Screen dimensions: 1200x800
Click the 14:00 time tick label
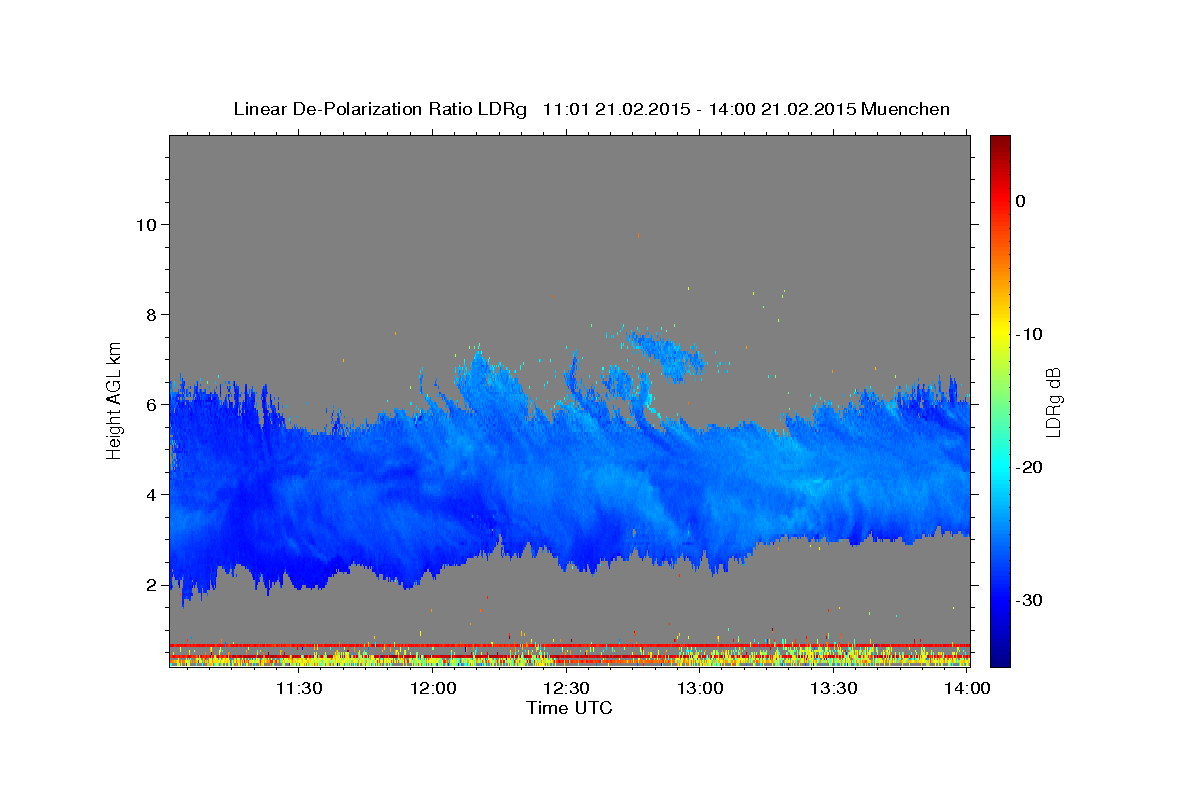[967, 688]
